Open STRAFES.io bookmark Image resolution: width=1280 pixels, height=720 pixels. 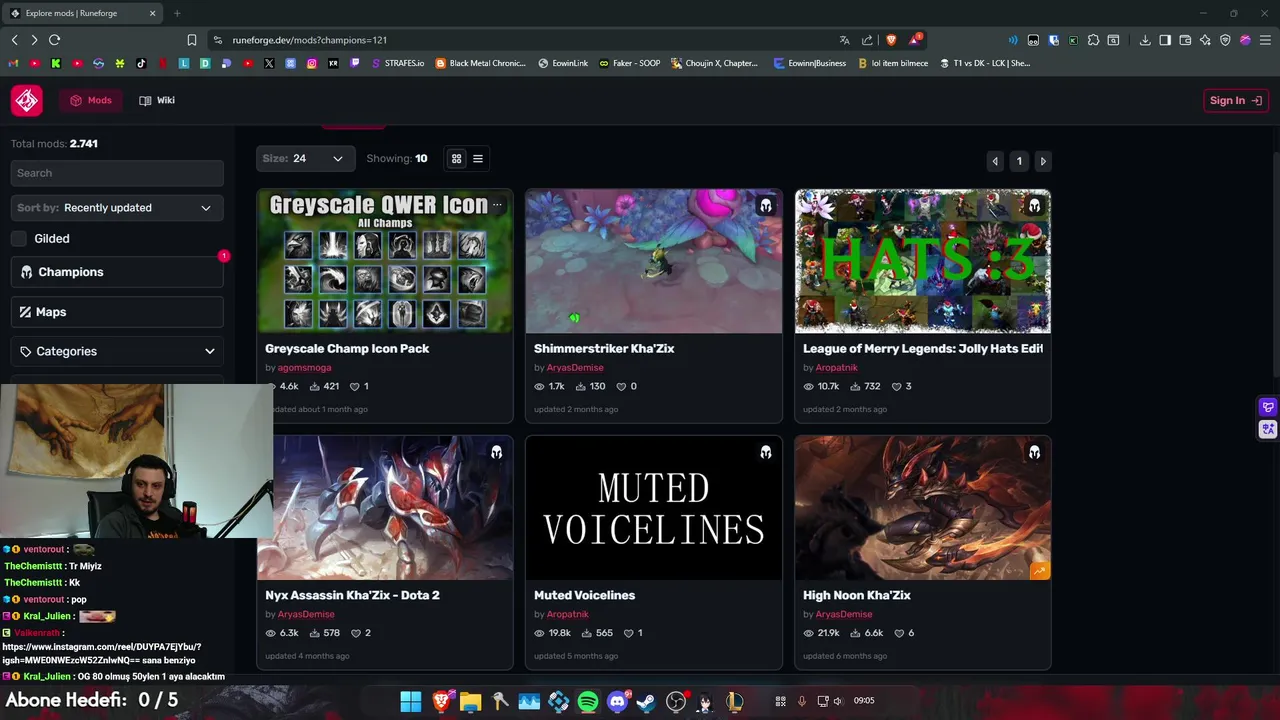click(x=397, y=63)
